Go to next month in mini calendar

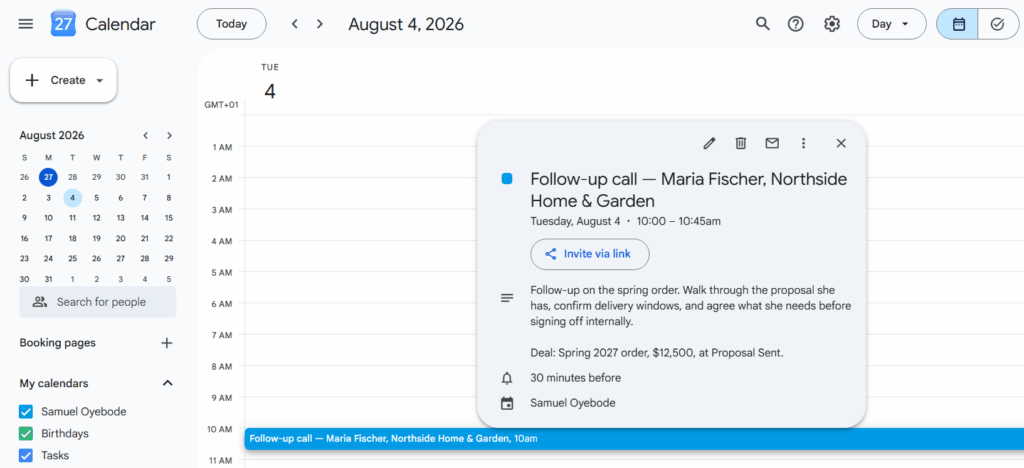[169, 136]
